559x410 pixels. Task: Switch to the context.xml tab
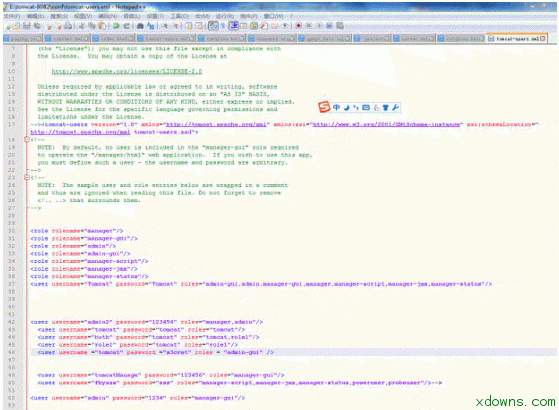coord(68,39)
